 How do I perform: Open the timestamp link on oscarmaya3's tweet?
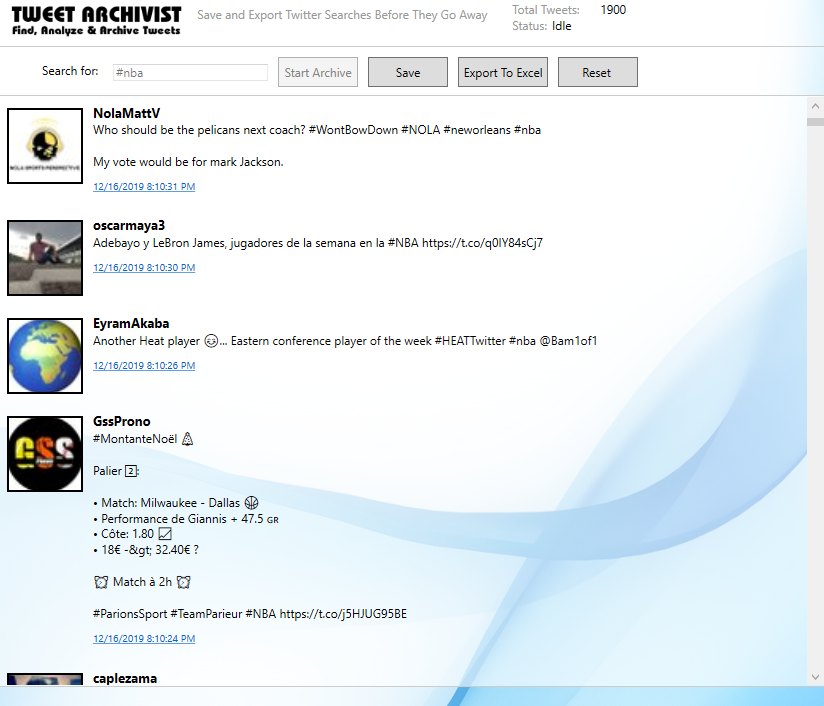(x=143, y=267)
